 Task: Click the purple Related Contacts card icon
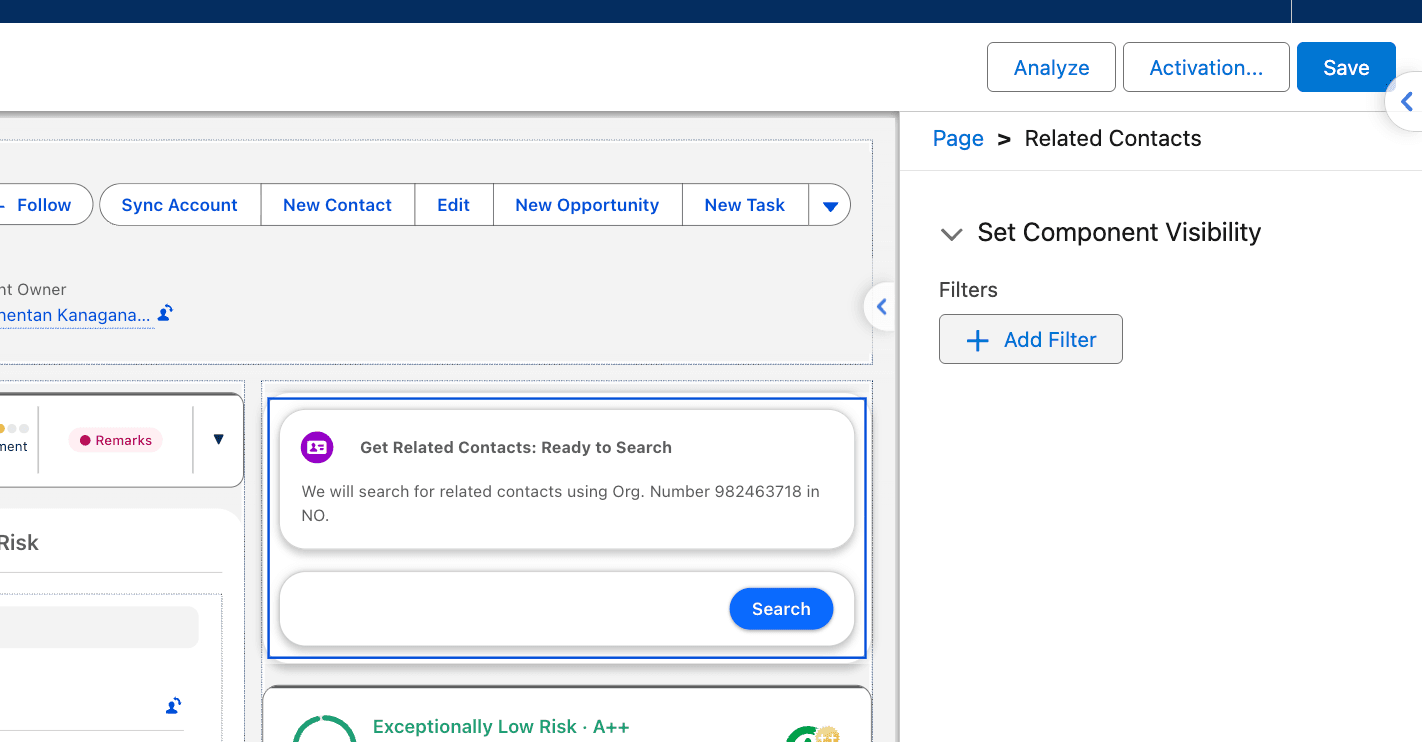[x=317, y=447]
